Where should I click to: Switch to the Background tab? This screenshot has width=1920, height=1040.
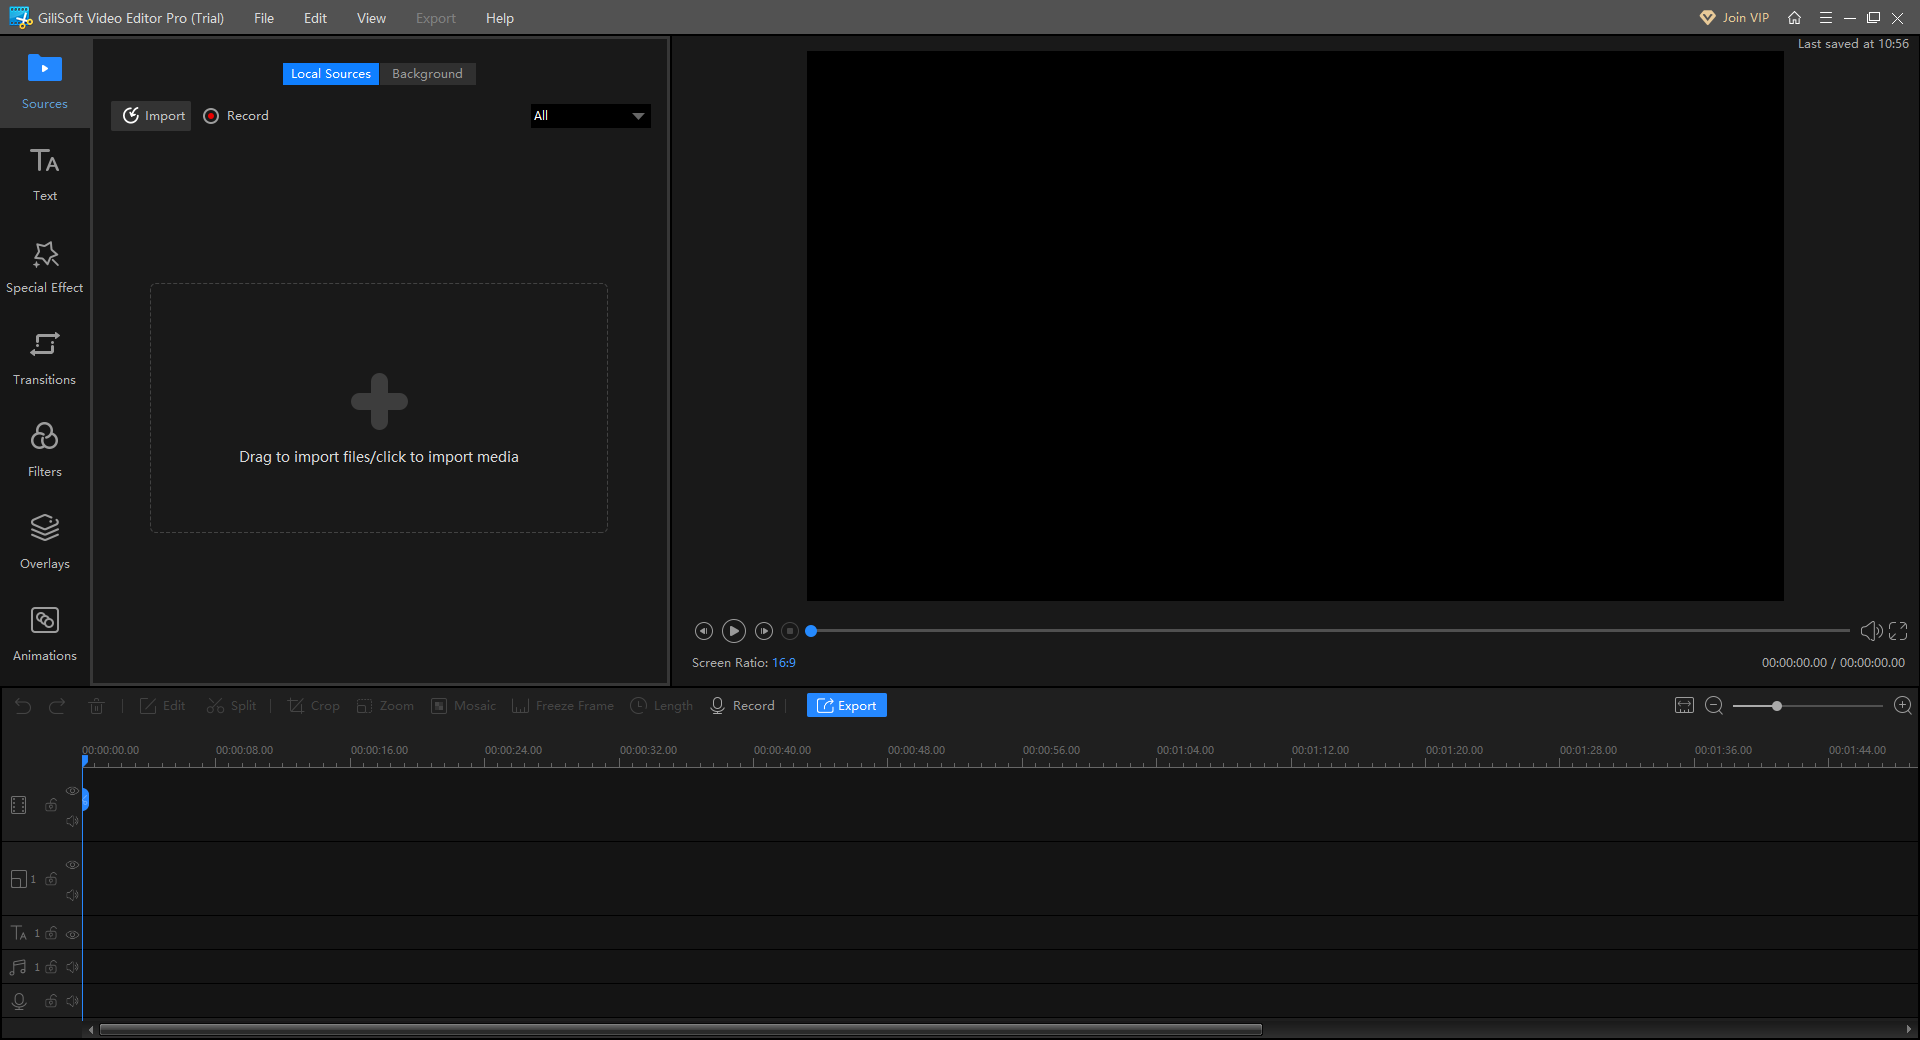click(427, 74)
